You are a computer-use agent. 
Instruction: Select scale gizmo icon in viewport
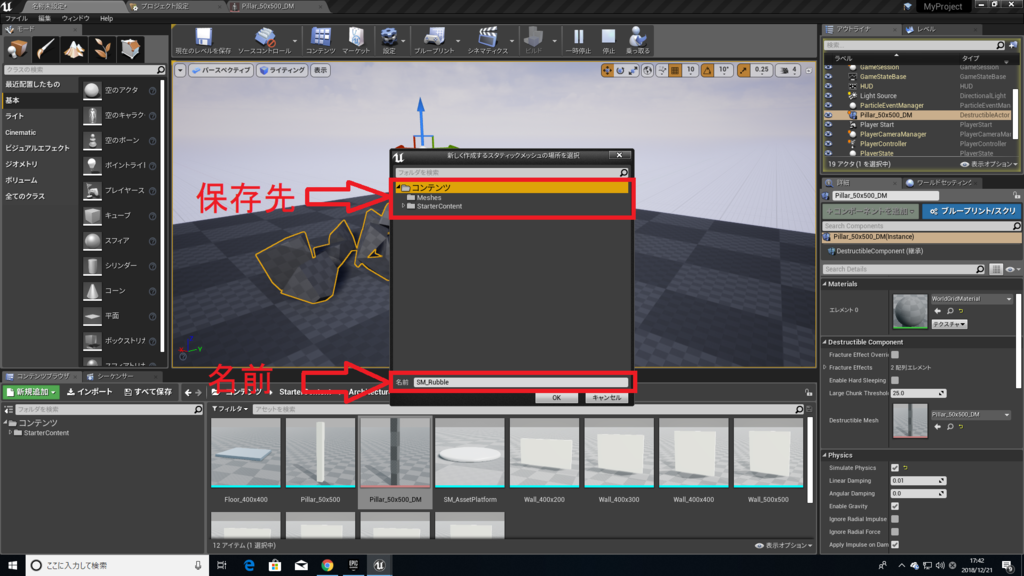[x=633, y=71]
